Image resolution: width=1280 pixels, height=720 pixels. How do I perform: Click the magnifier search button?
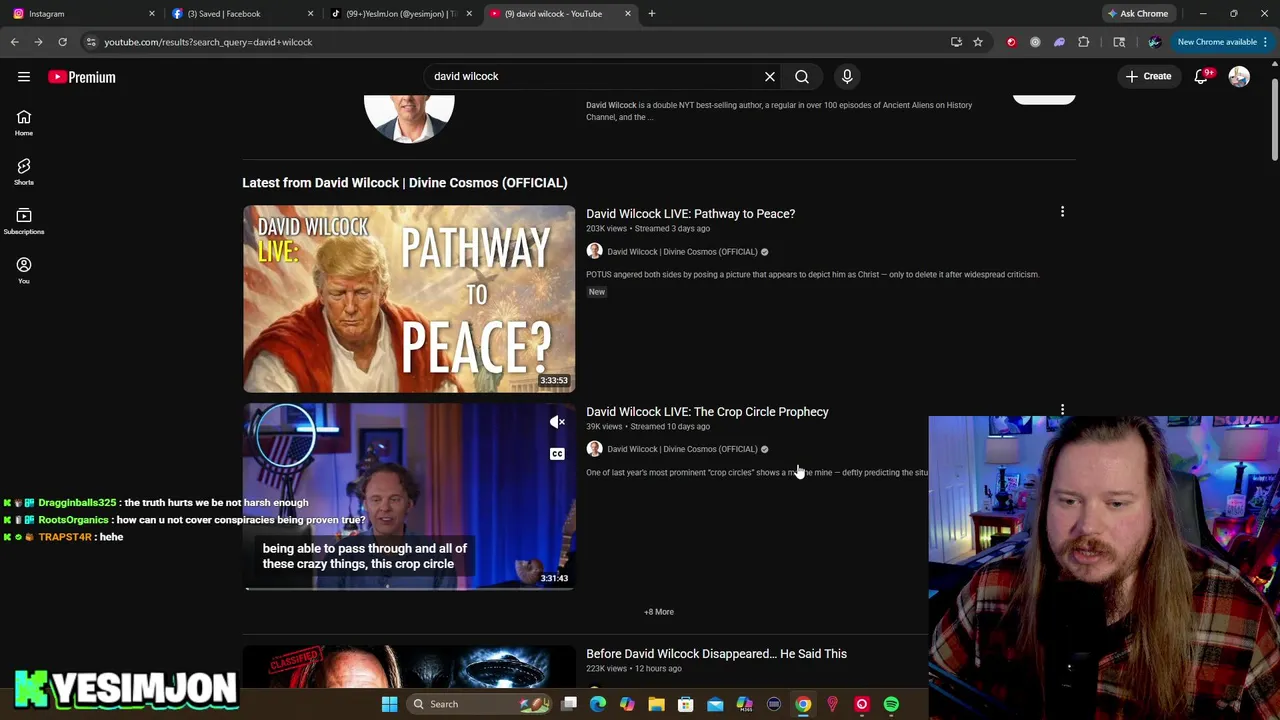(802, 76)
